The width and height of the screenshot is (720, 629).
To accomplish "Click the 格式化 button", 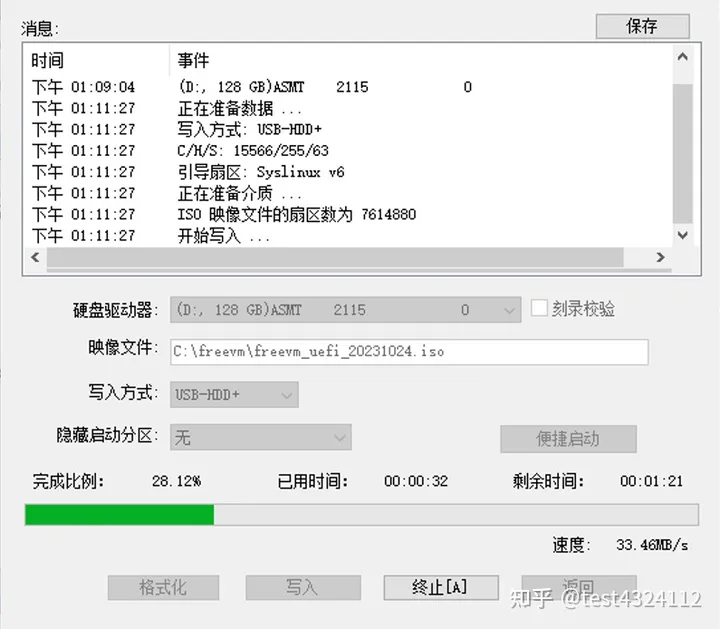I will (x=163, y=587).
